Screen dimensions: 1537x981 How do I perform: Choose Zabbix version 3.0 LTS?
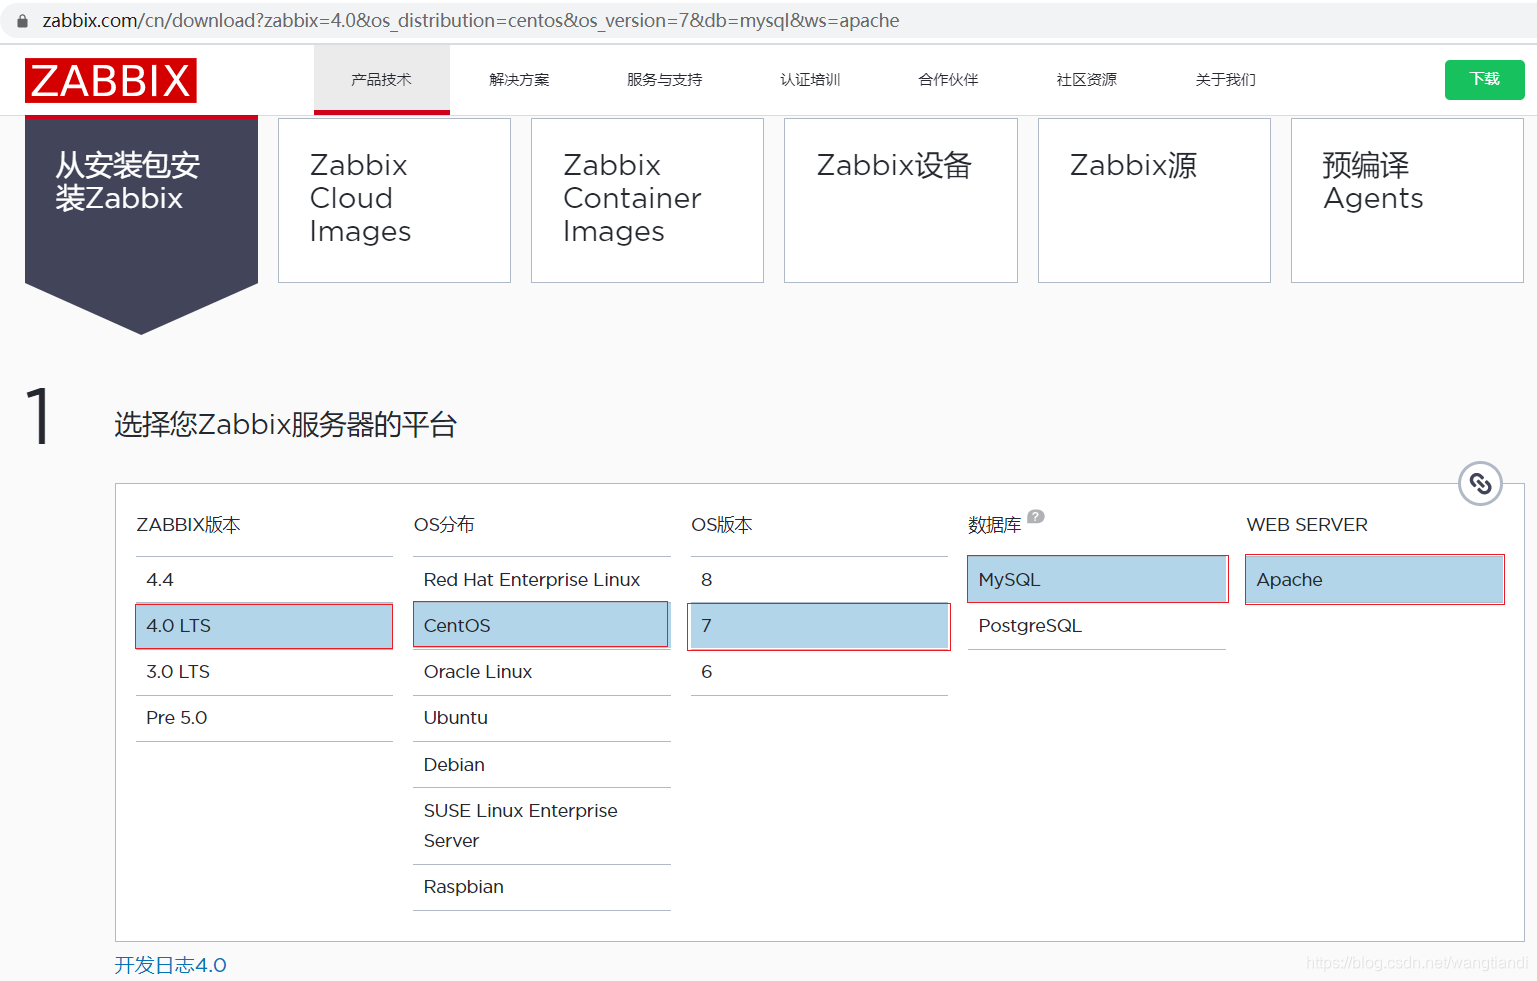coord(264,672)
